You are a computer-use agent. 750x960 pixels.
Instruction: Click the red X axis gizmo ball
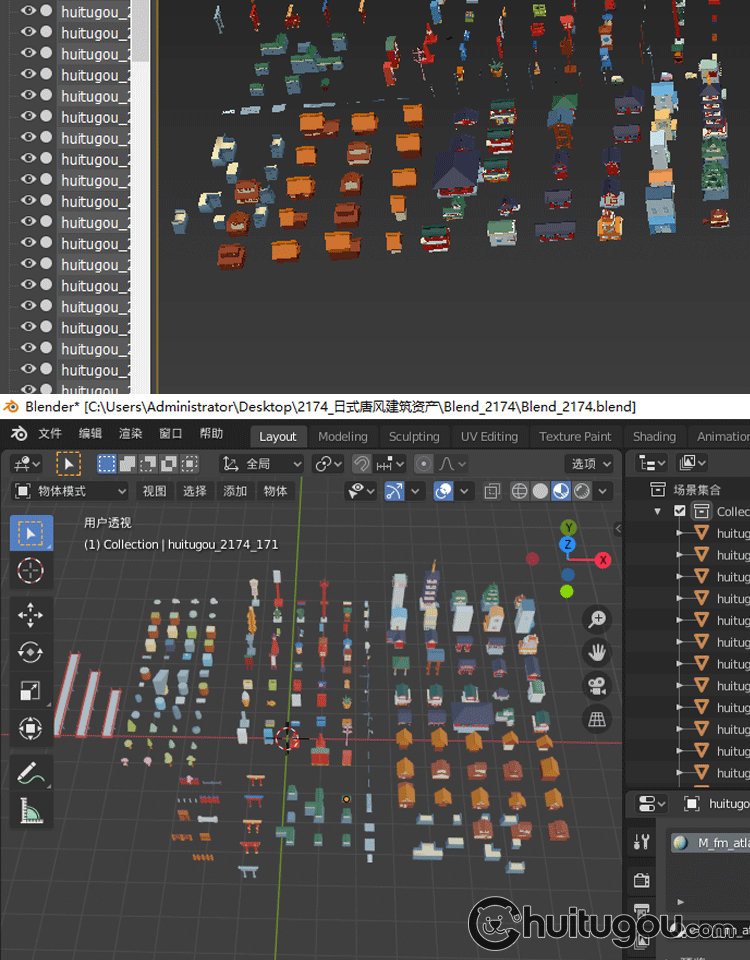(x=603, y=560)
